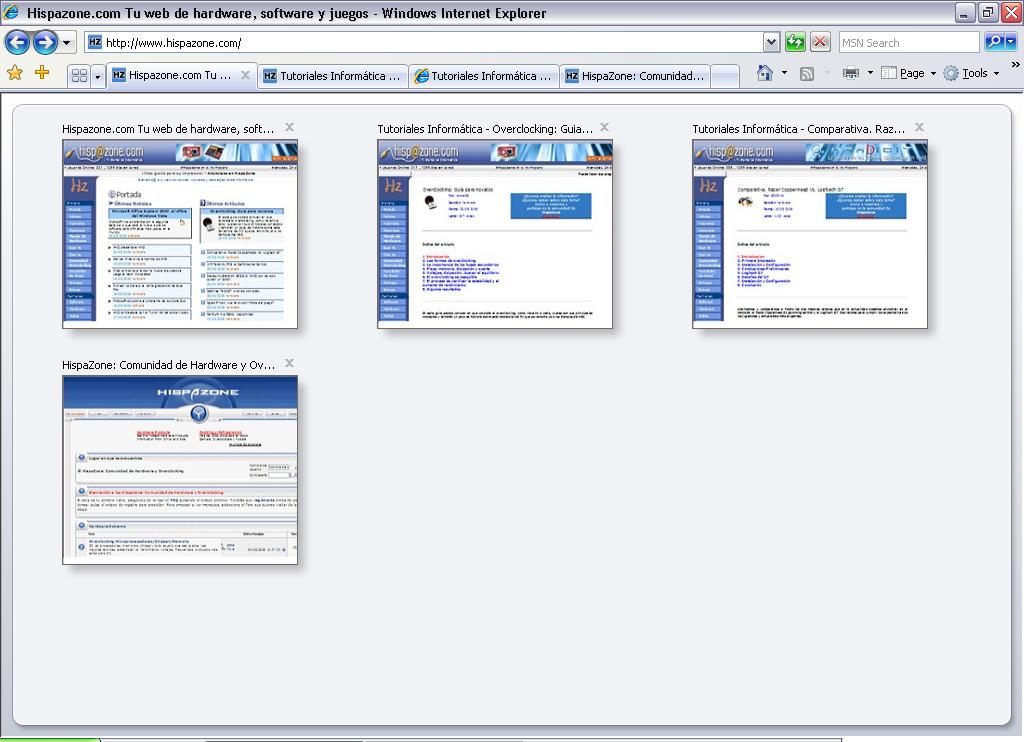Click the Forward navigation arrow
The height and width of the screenshot is (742, 1024).
coord(44,42)
